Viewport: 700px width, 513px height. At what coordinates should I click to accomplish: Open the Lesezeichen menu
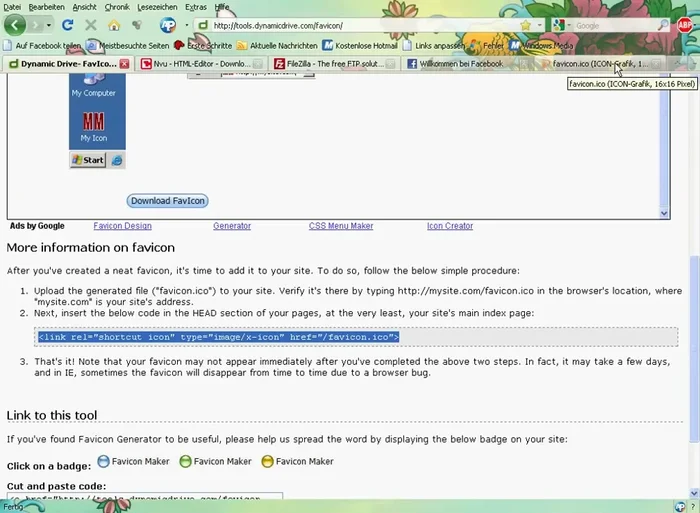pyautogui.click(x=157, y=7)
